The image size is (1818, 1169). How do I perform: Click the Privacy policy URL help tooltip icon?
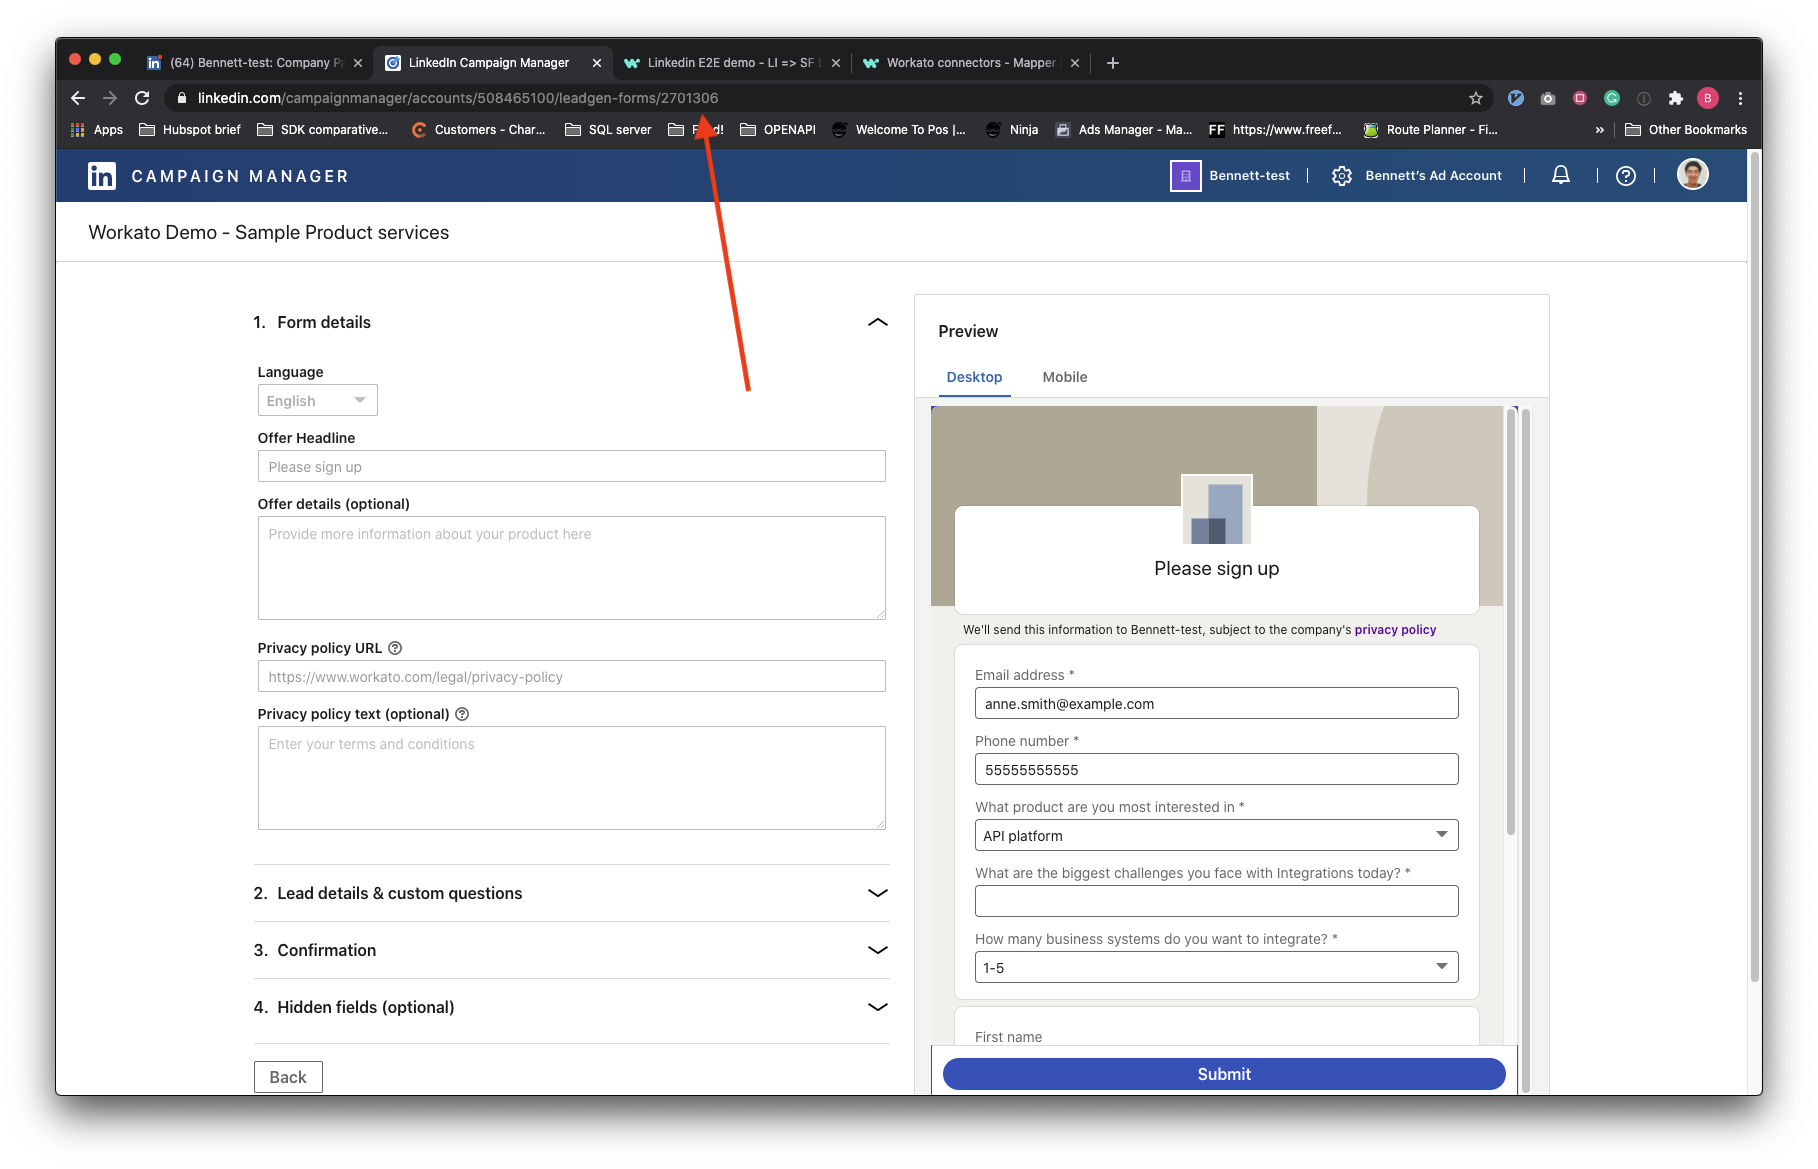pos(394,648)
